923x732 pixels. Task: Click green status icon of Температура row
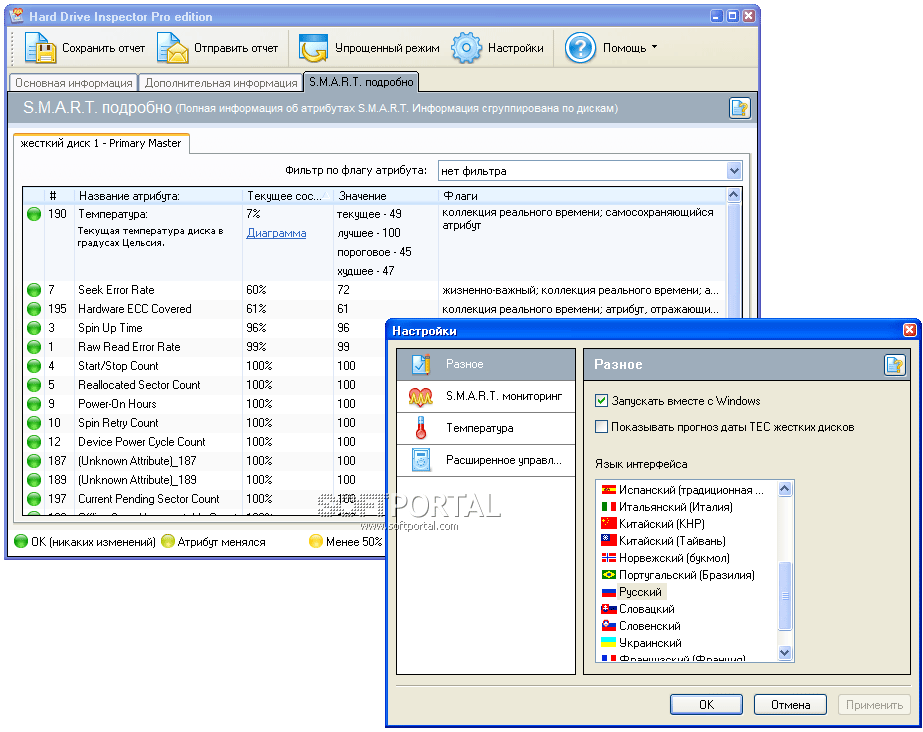34,214
